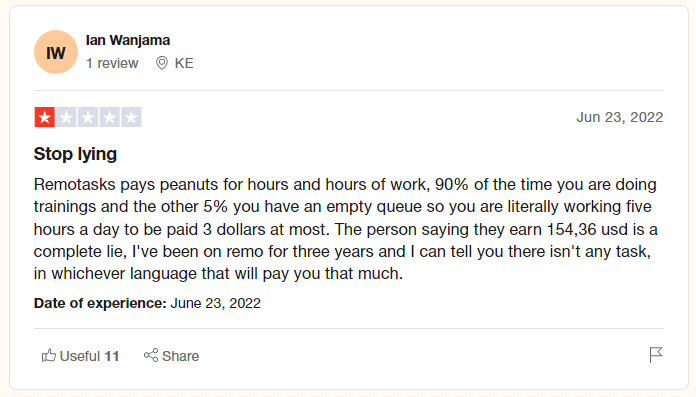The height and width of the screenshot is (397, 696).
Task: Click the IW profile avatar circle
Action: tap(56, 52)
